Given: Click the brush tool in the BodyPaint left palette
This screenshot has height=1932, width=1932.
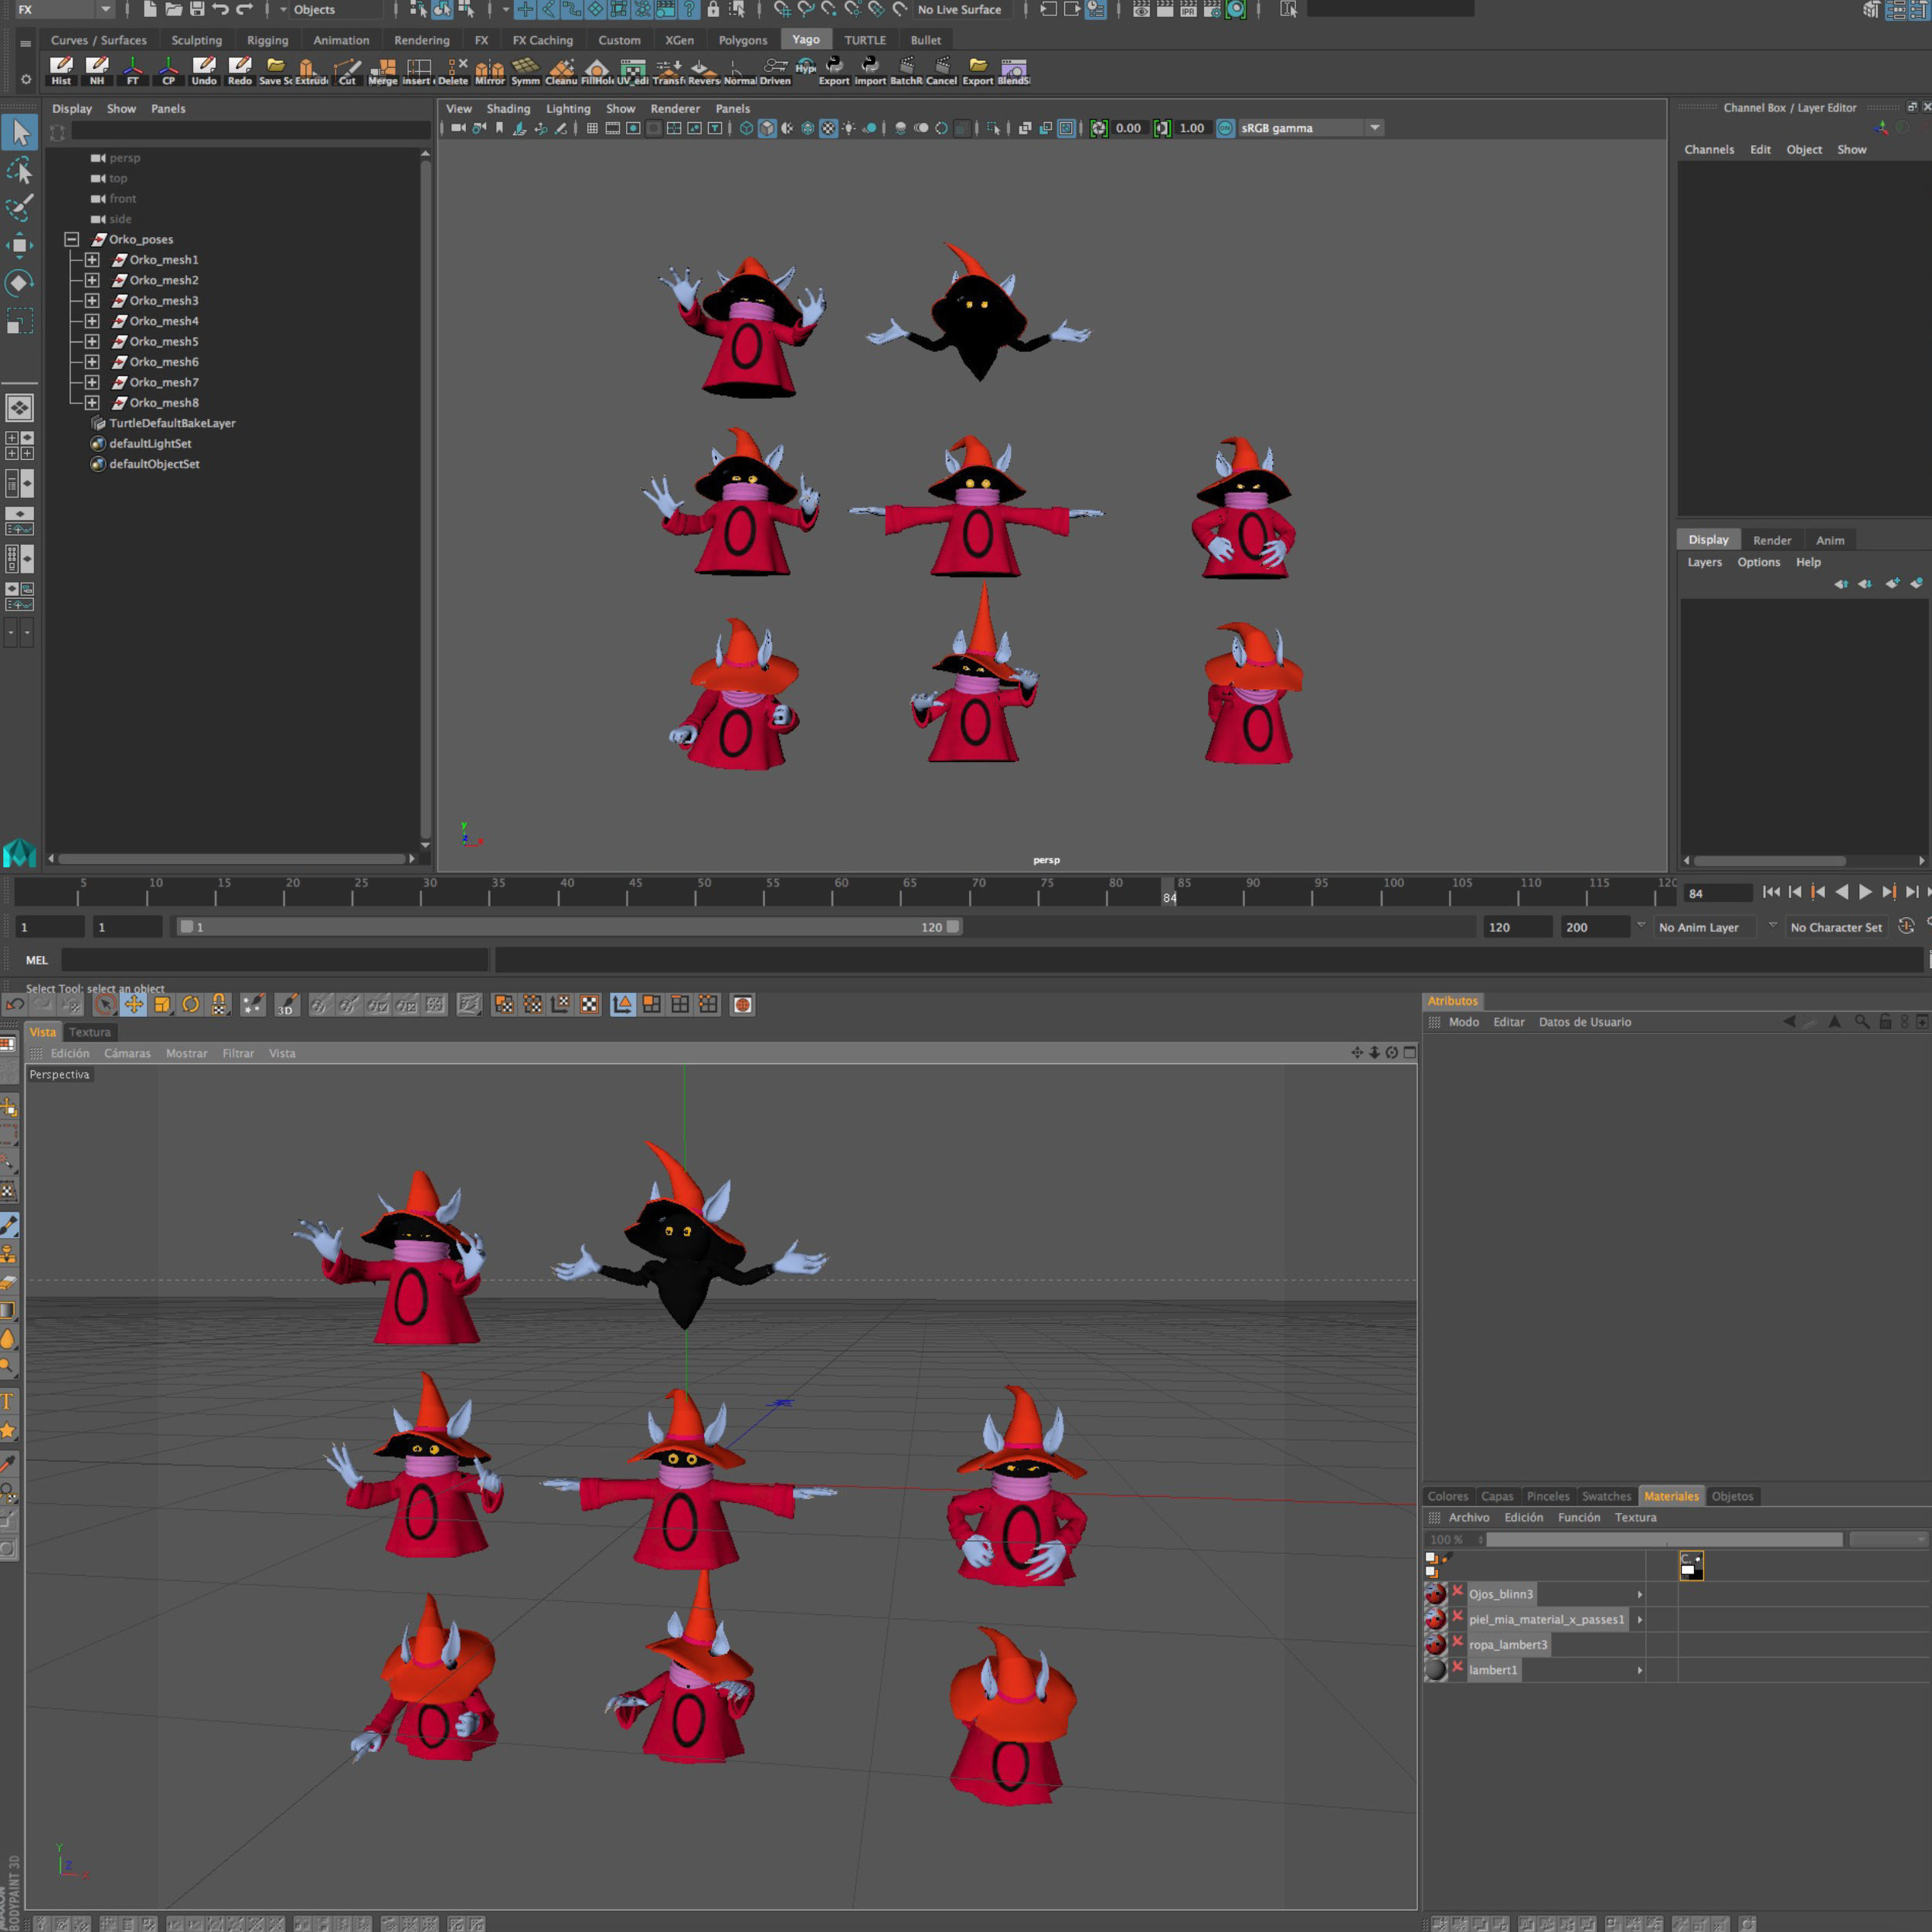Looking at the screenshot, I should click(9, 1224).
